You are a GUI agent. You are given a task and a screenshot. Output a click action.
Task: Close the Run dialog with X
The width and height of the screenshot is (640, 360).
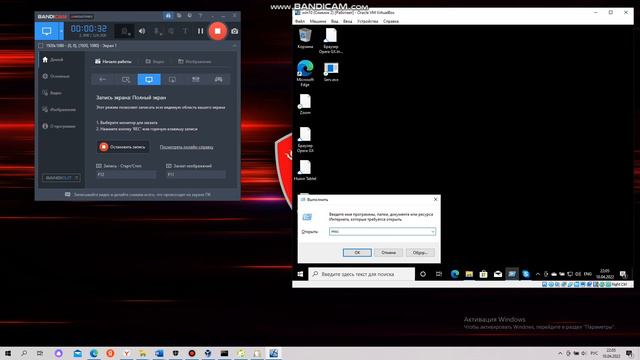tap(435, 199)
